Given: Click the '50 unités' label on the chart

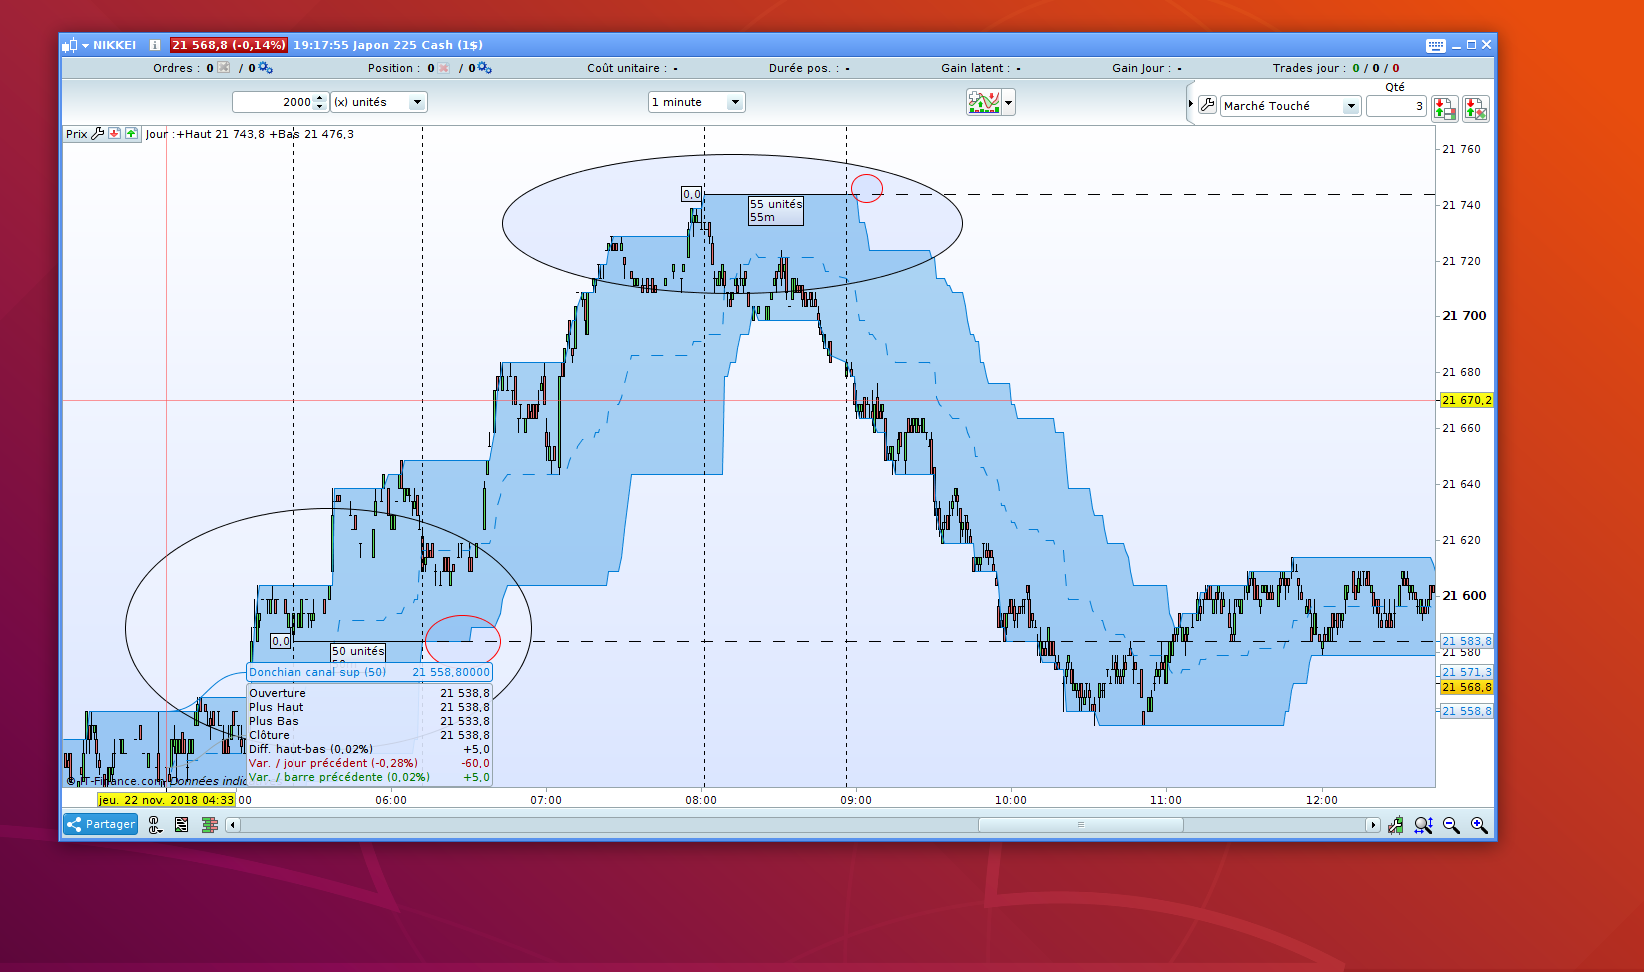Looking at the screenshot, I should click(358, 651).
